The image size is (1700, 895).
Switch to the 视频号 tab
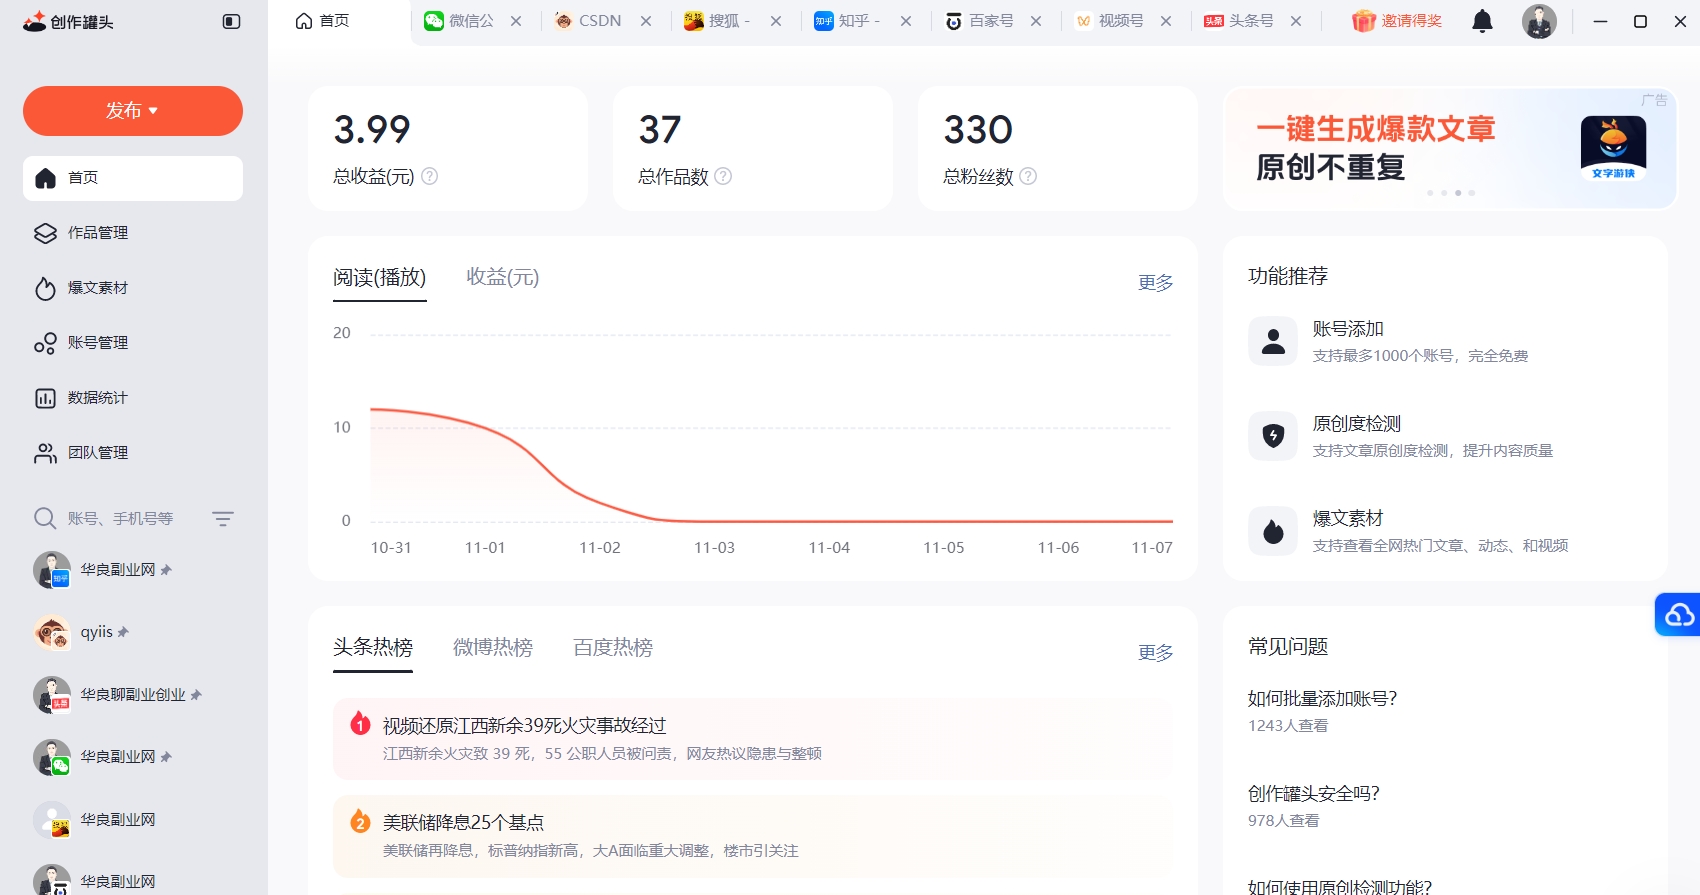click(1109, 21)
